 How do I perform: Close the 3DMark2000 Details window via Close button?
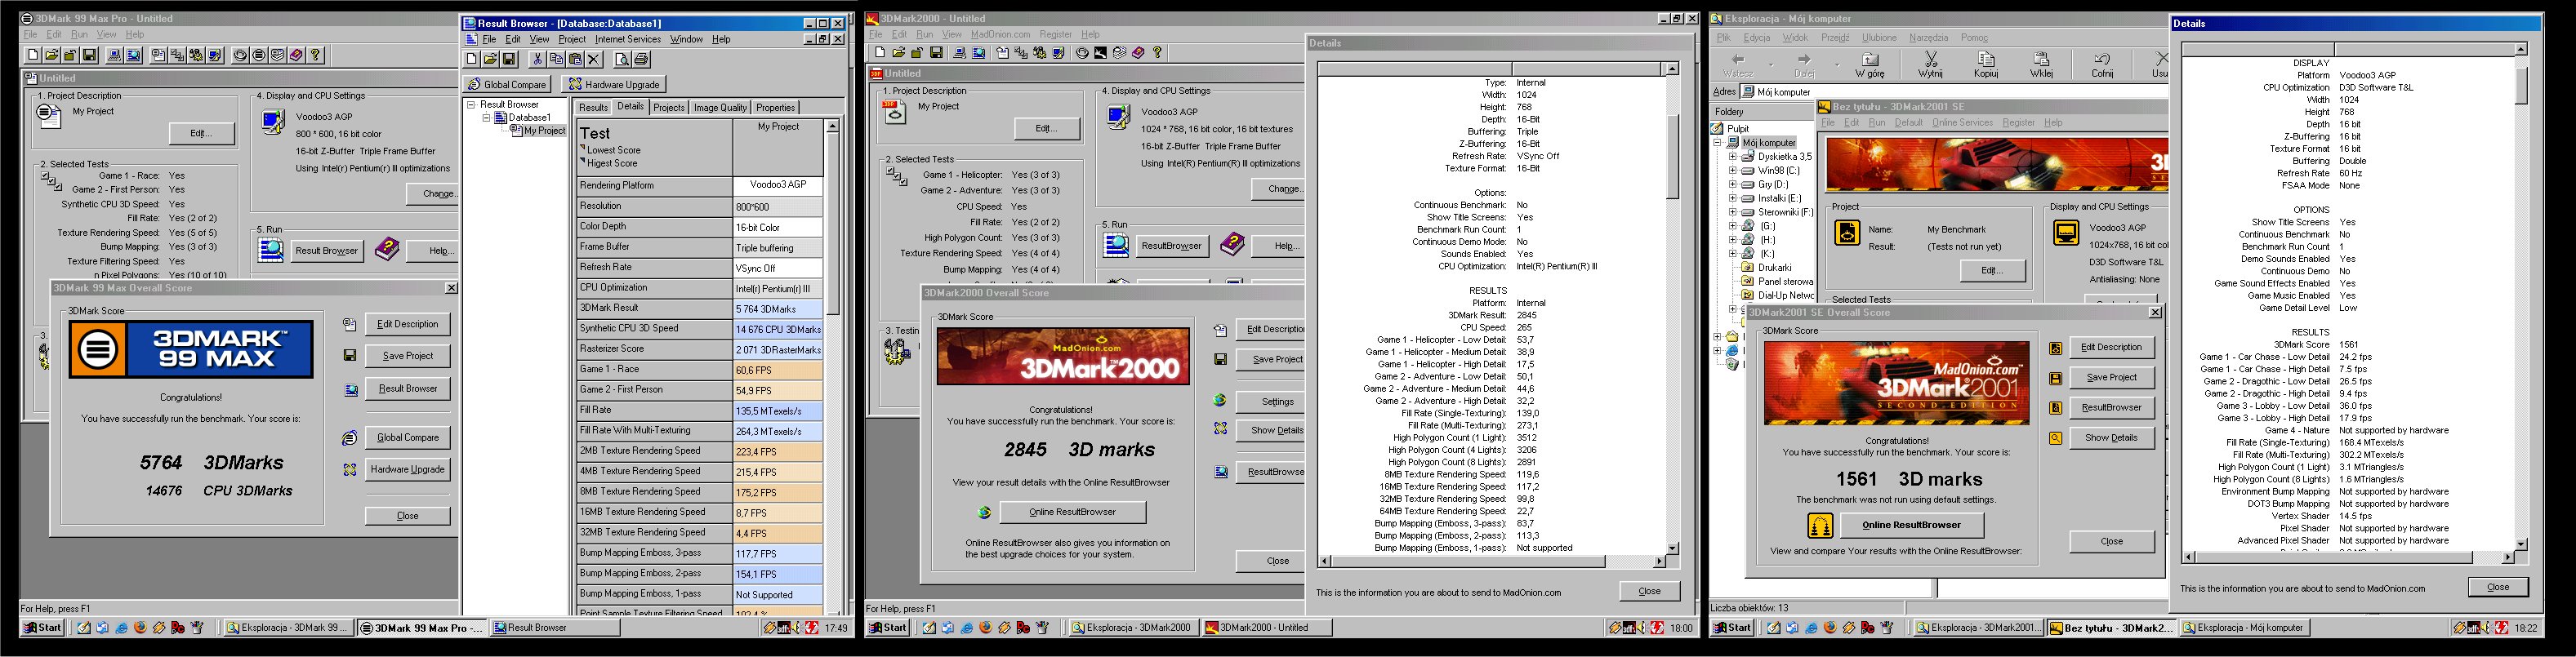(1649, 591)
